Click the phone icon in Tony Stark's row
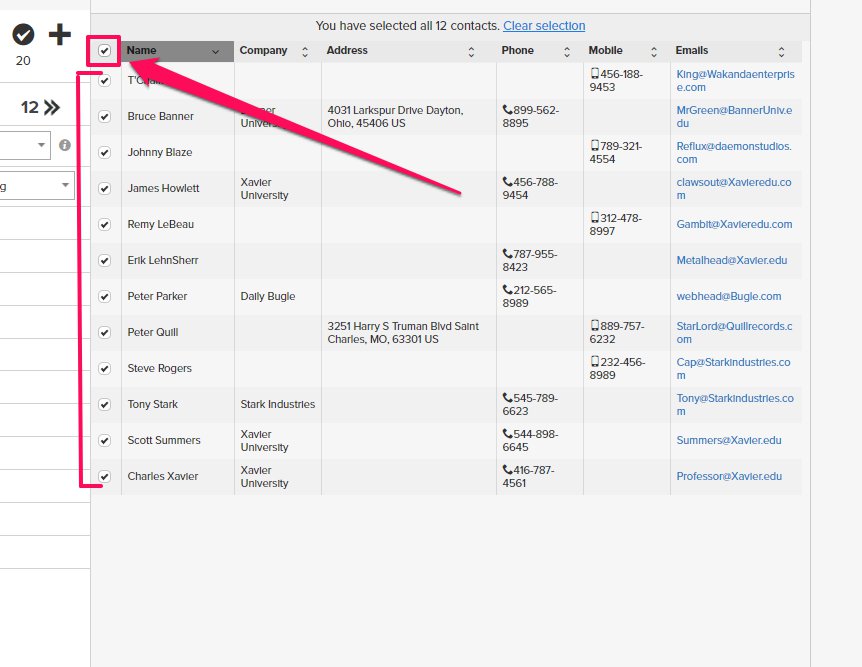 (x=507, y=398)
